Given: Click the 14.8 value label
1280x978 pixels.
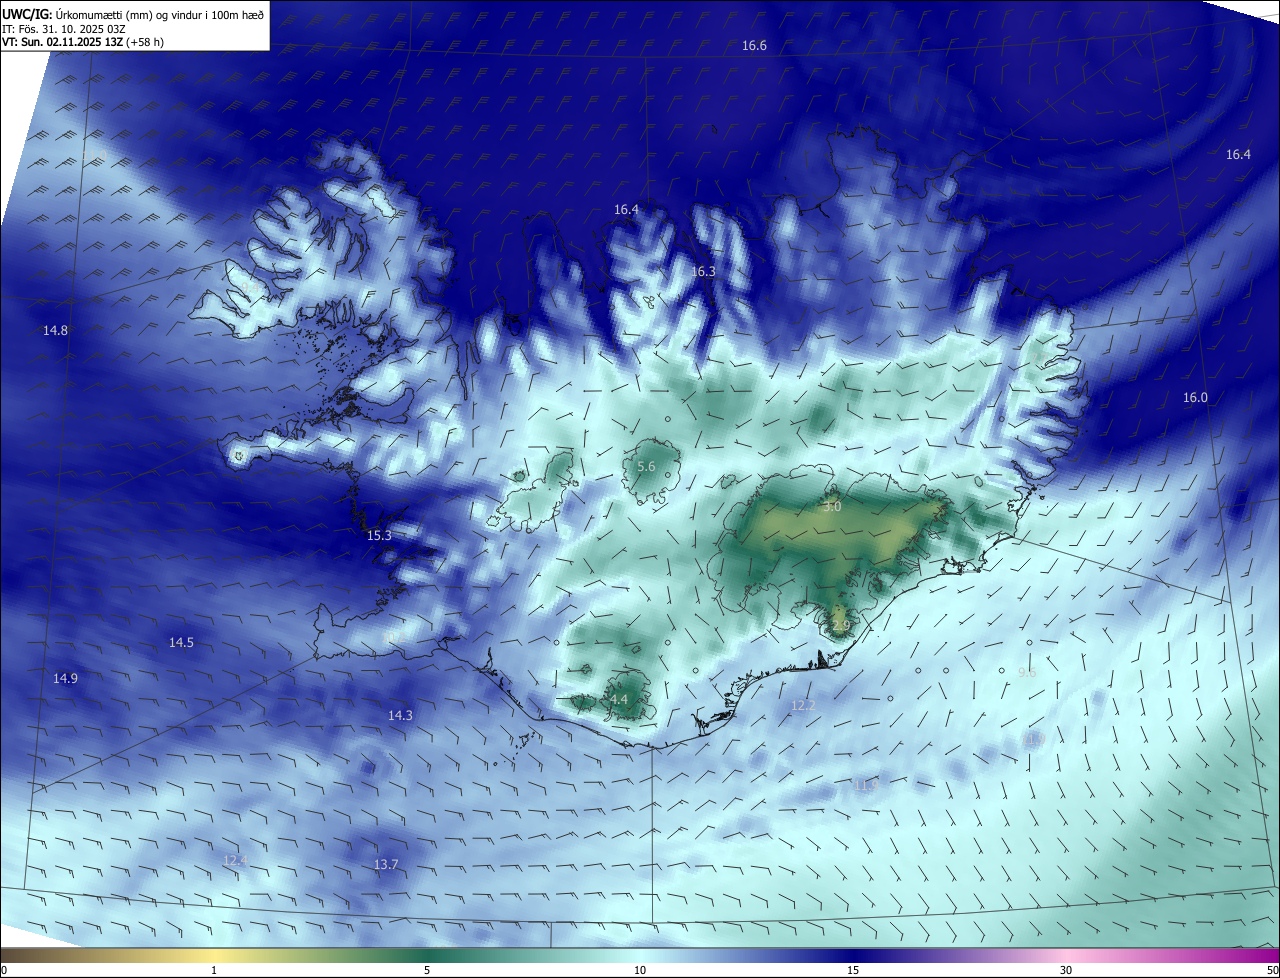Looking at the screenshot, I should click(x=55, y=331).
